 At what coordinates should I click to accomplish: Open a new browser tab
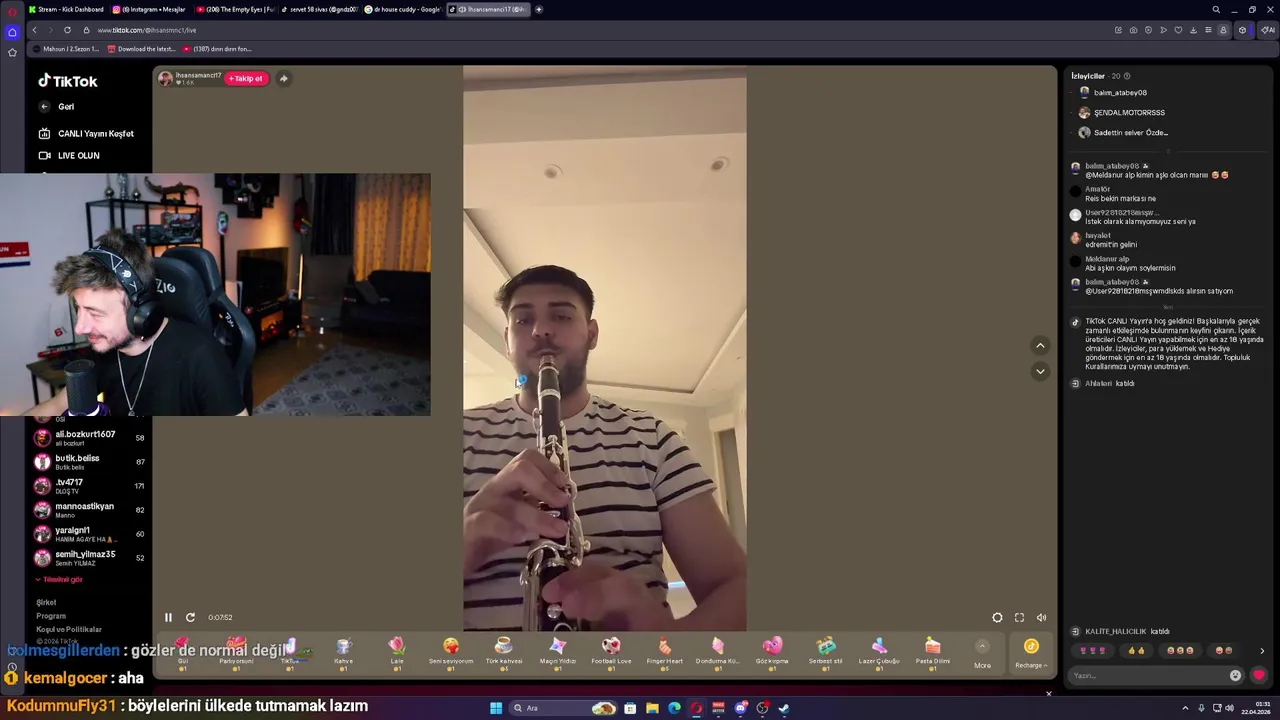tap(539, 9)
